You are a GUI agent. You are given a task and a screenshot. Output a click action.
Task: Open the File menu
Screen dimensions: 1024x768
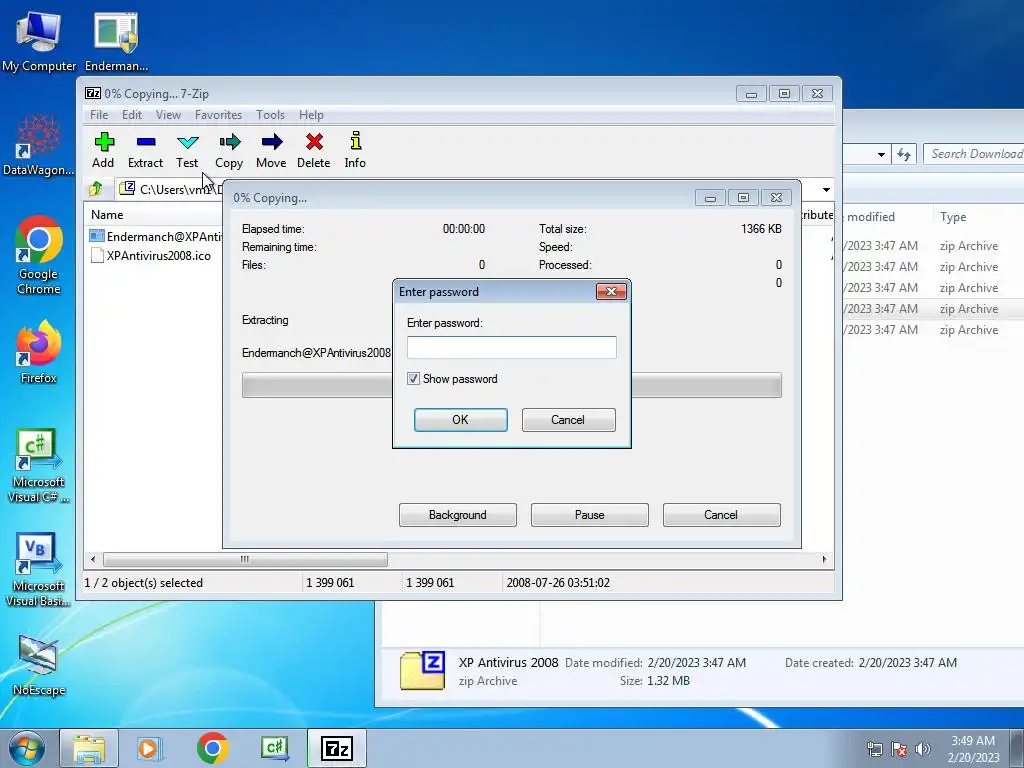coord(99,115)
